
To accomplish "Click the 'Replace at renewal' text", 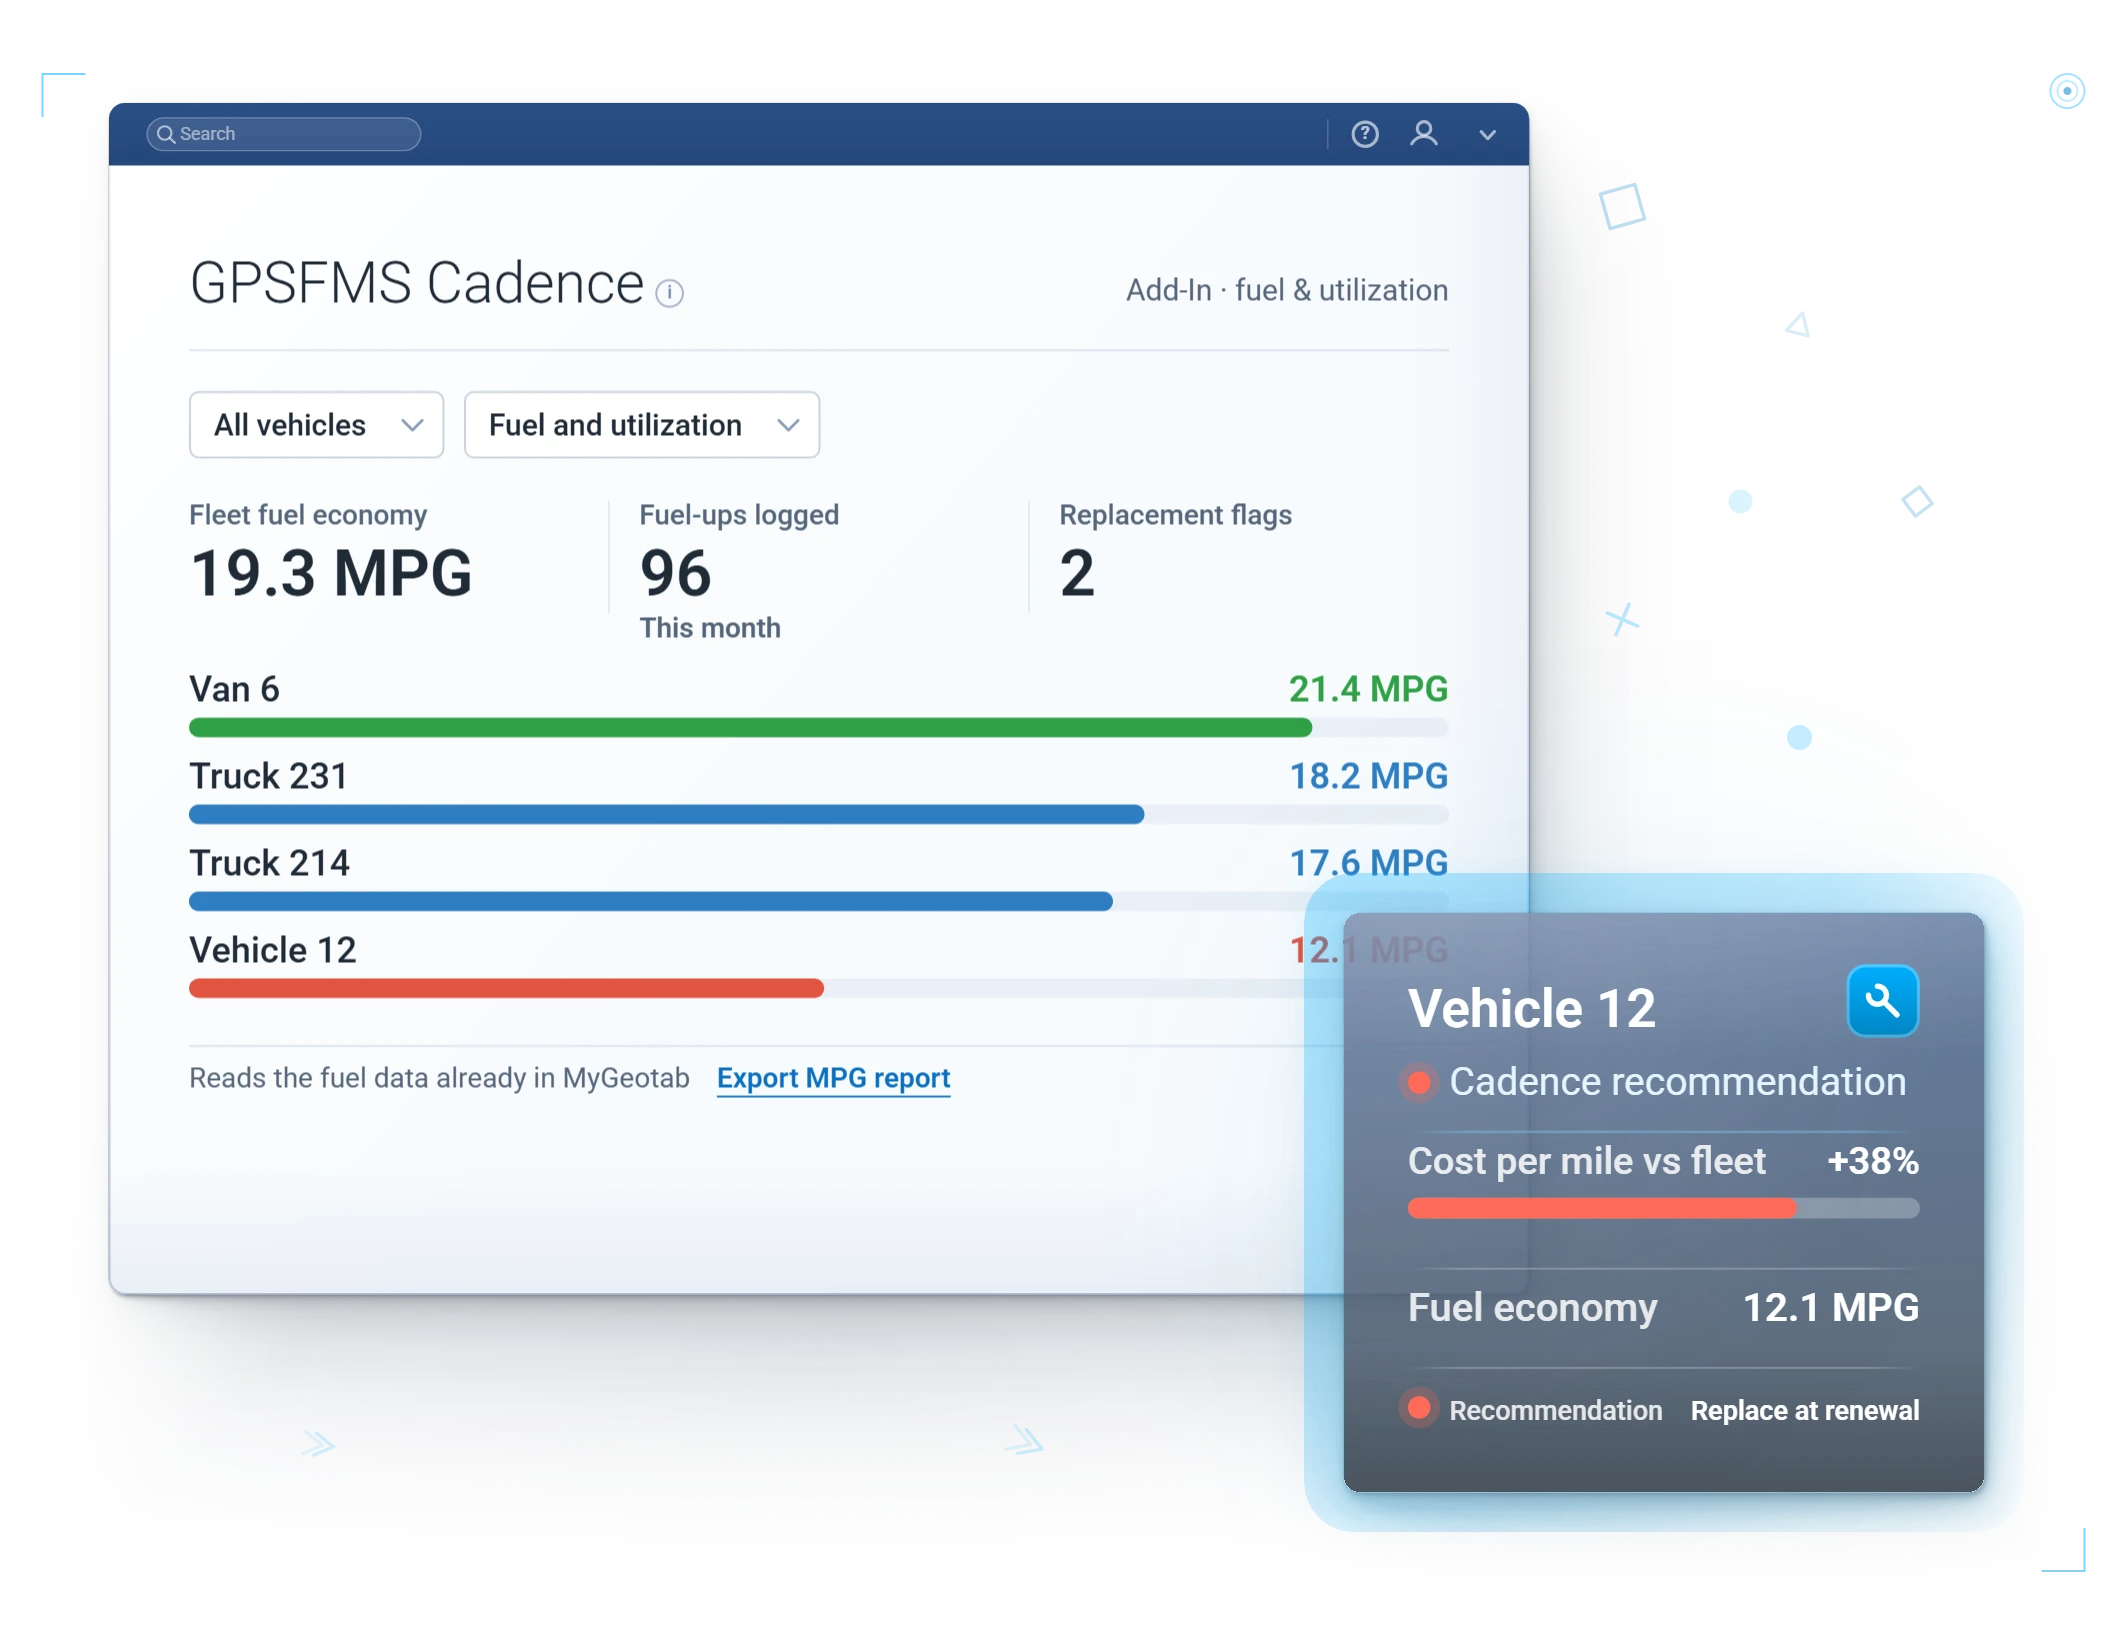I will tap(1806, 1411).
